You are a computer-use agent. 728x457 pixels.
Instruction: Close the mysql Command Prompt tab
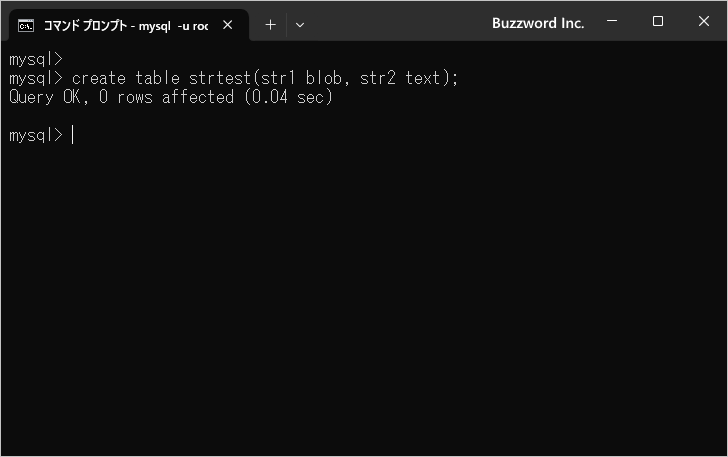pos(228,25)
